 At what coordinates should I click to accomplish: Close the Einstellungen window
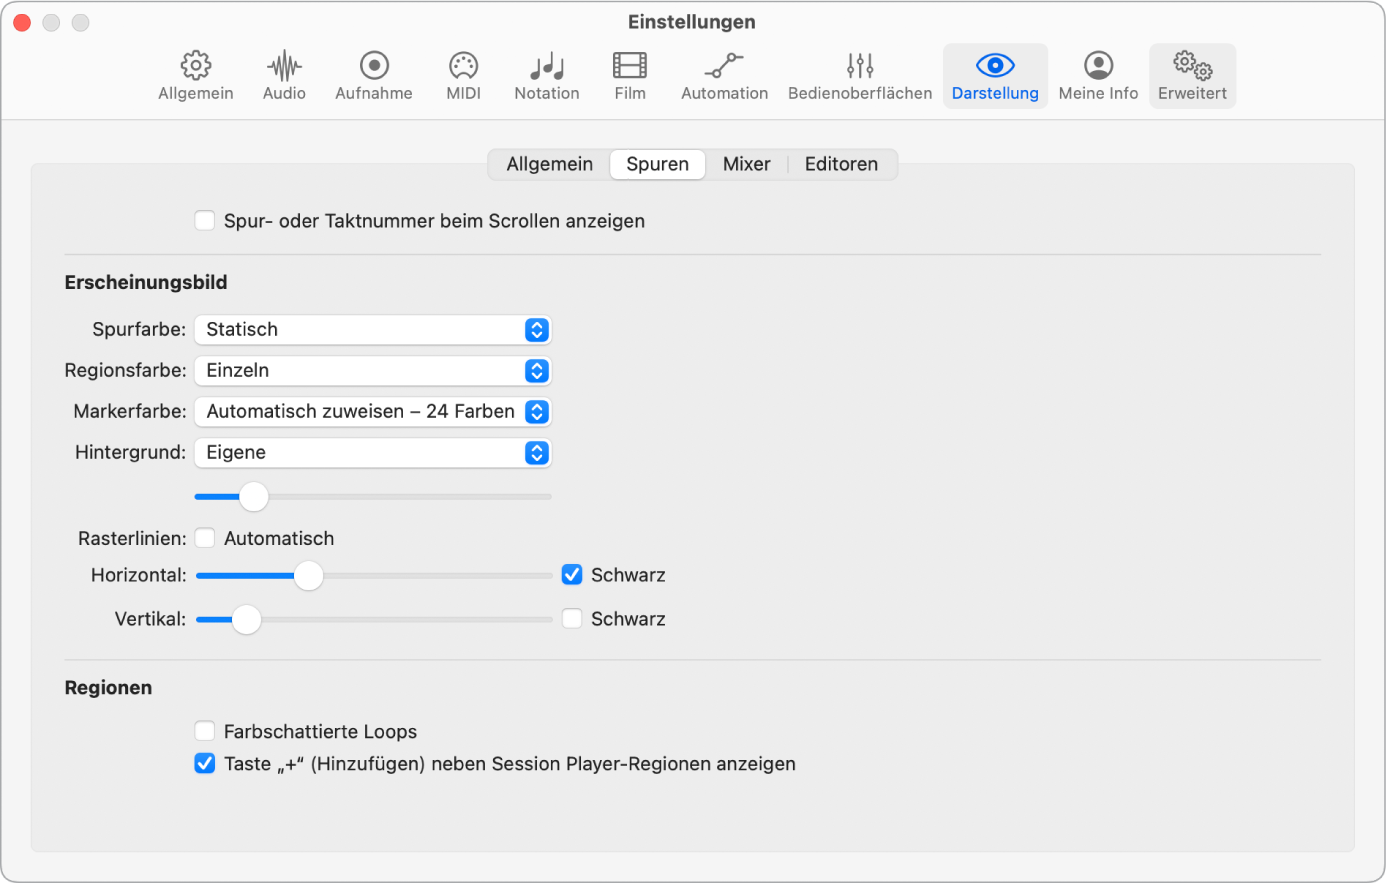coord(22,22)
